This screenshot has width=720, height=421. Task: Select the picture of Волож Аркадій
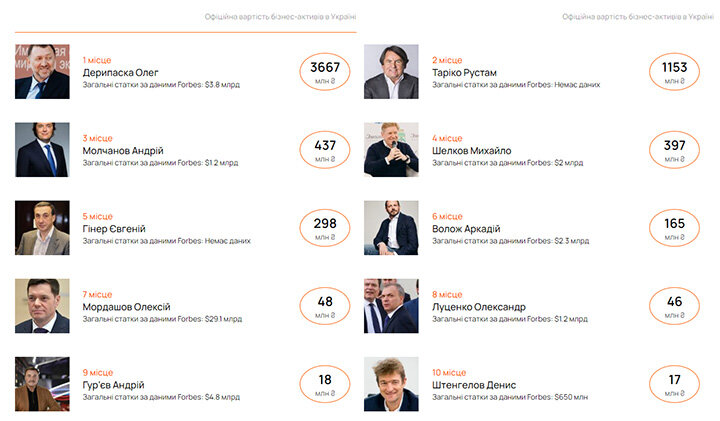[391, 228]
